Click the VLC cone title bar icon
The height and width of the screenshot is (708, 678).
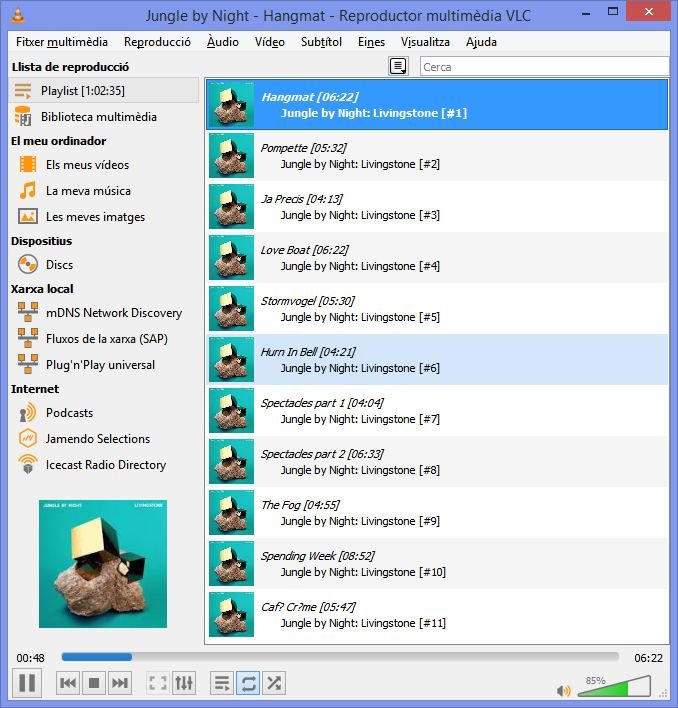click(18, 14)
